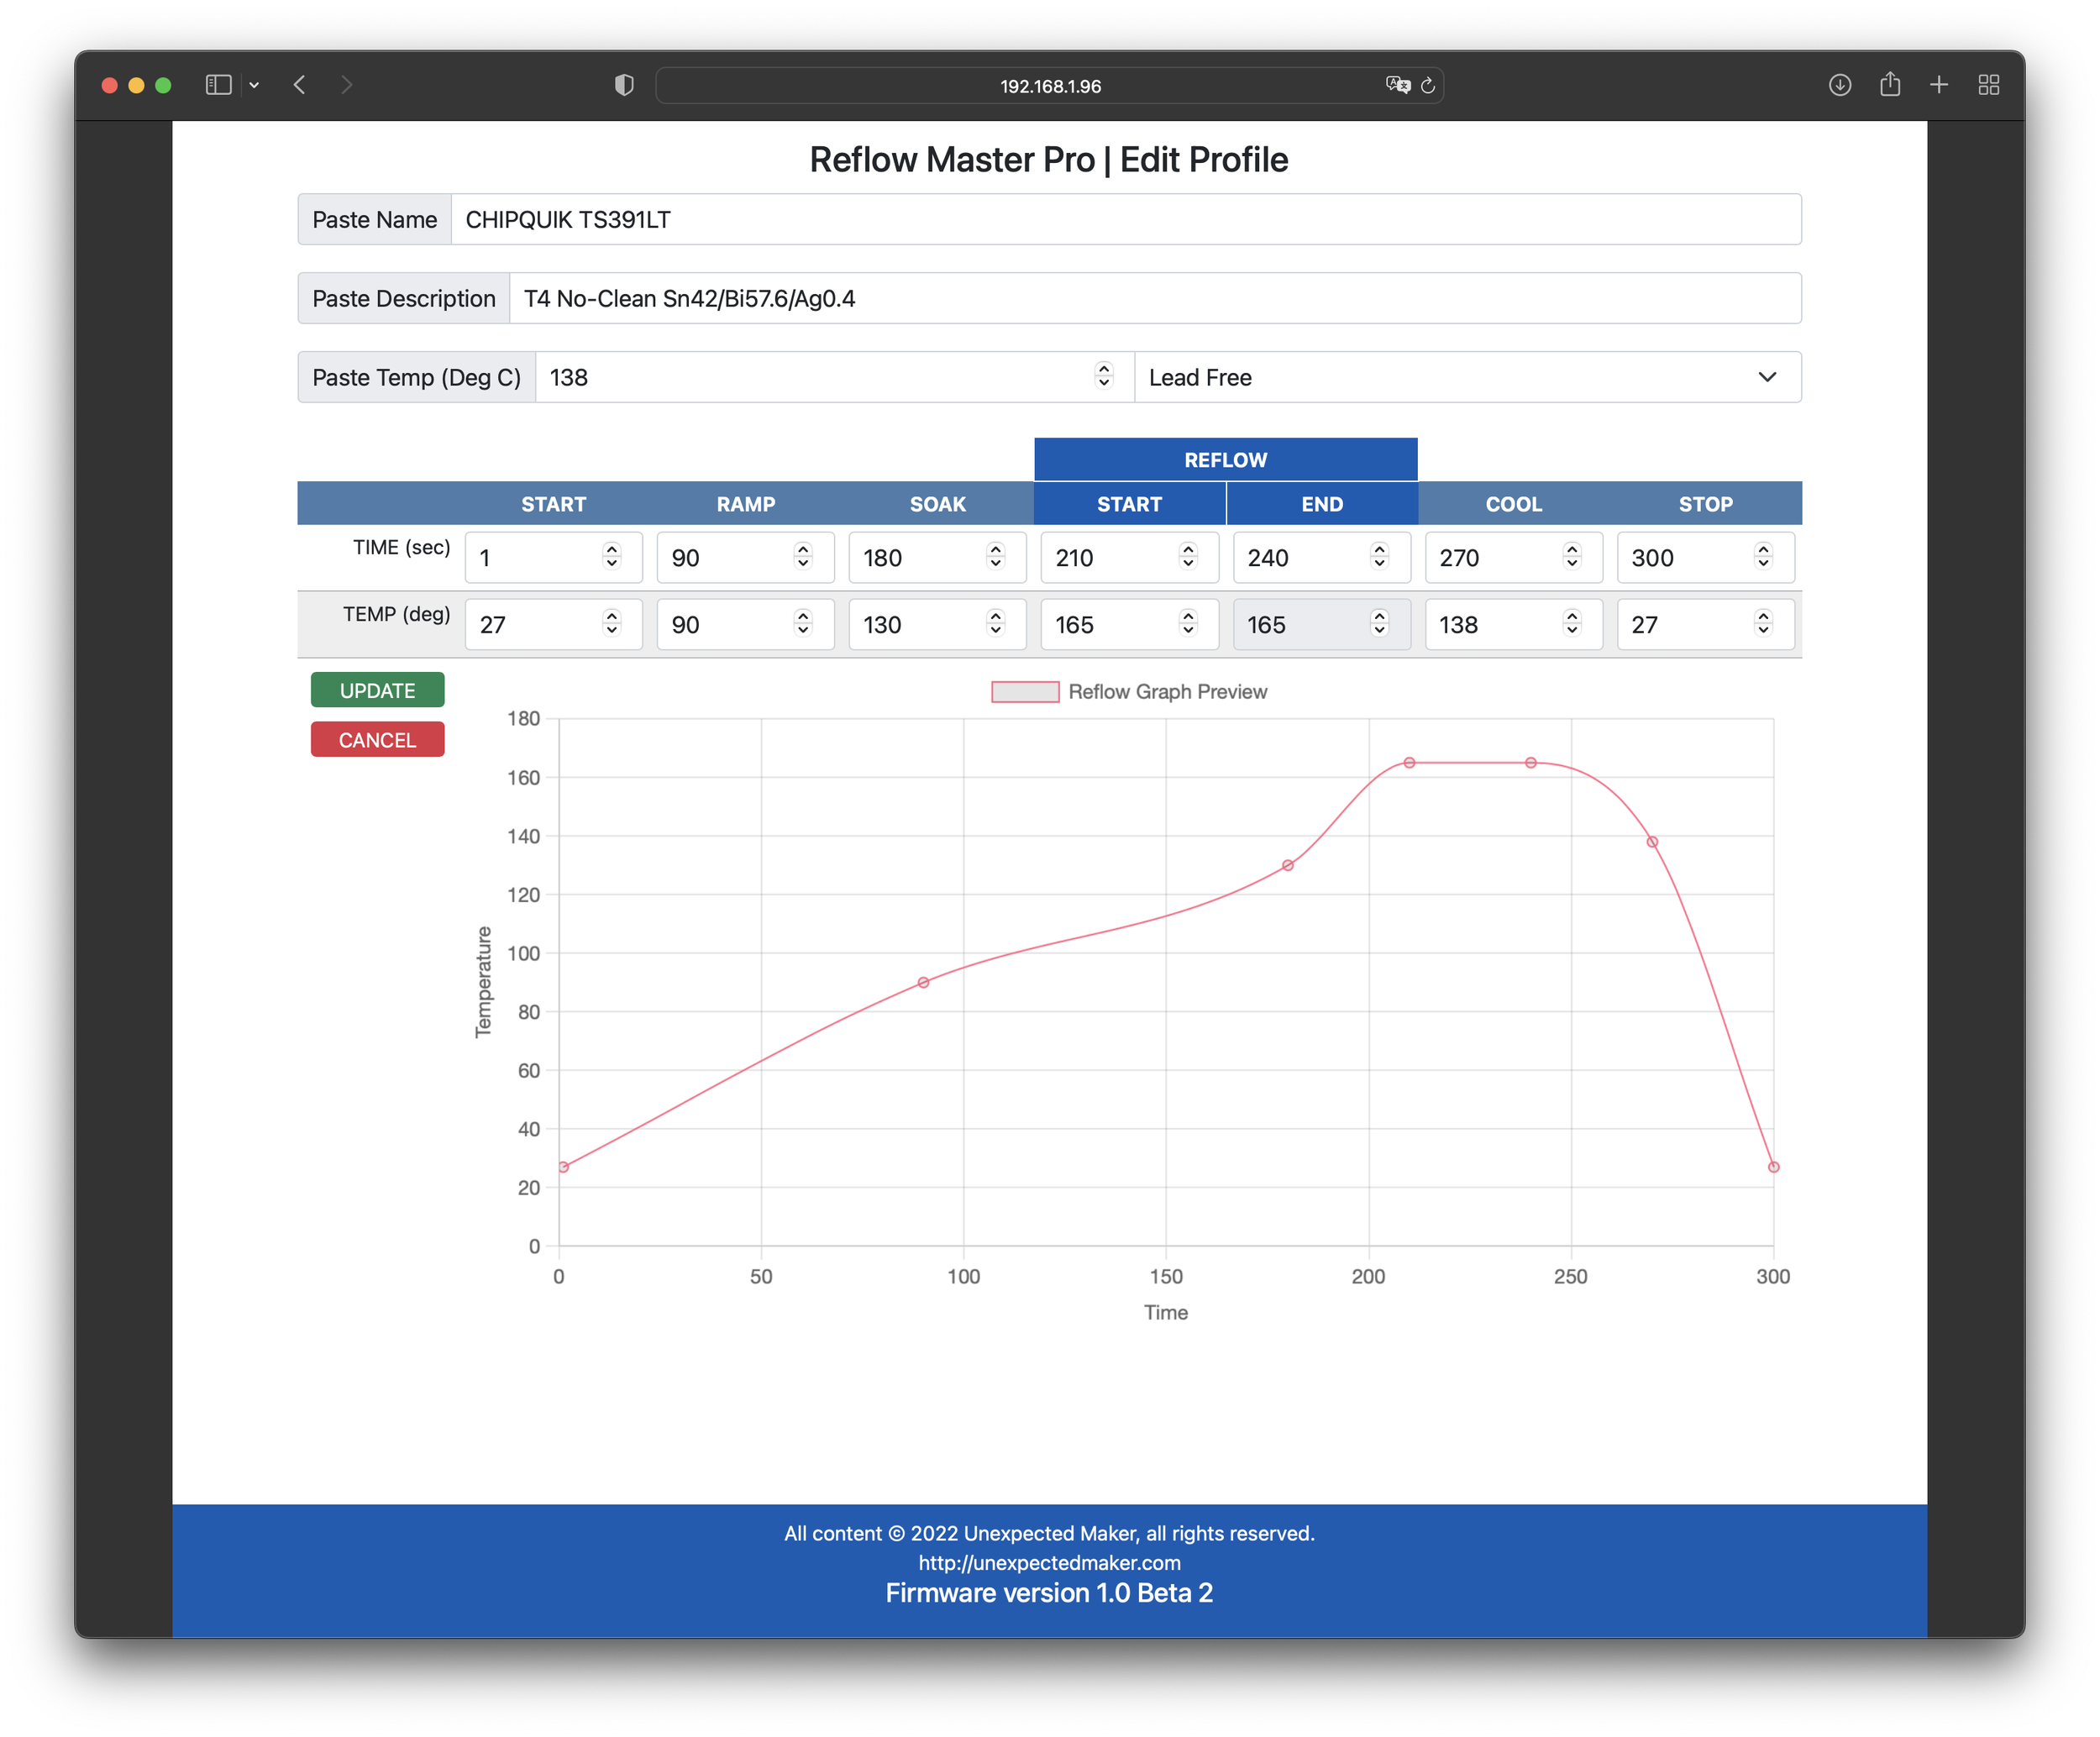Toggle the browser sidebar
Viewport: 2100px width, 1737px height.
coord(218,85)
